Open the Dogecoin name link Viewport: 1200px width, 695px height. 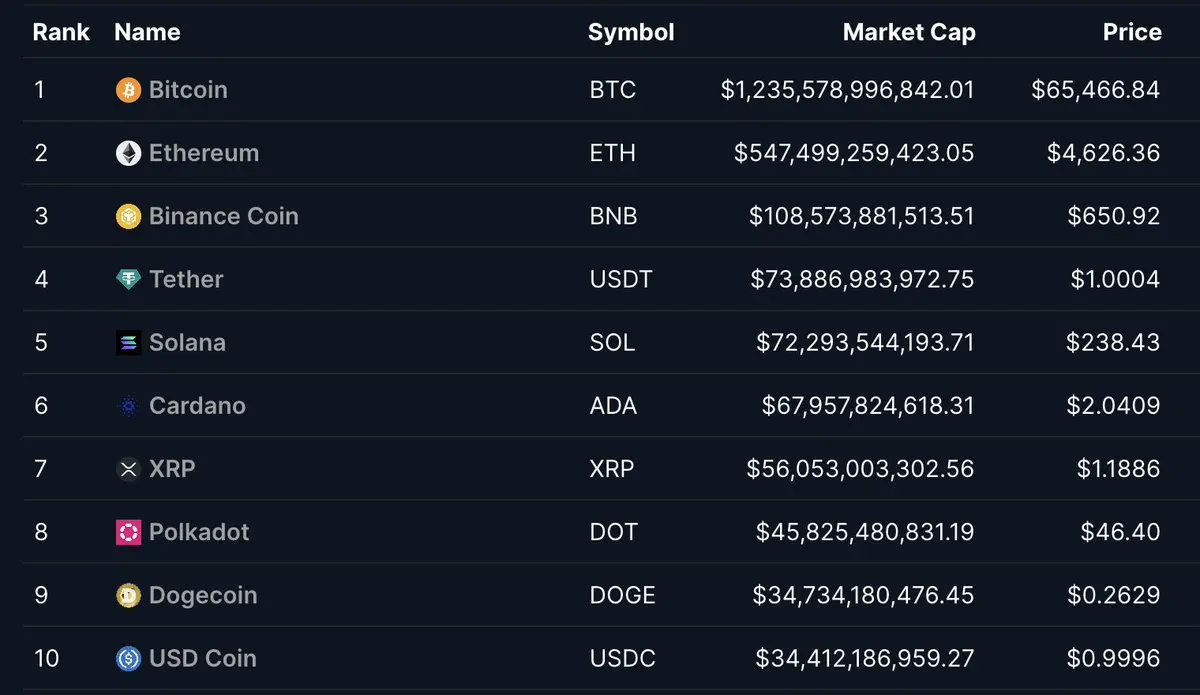203,596
